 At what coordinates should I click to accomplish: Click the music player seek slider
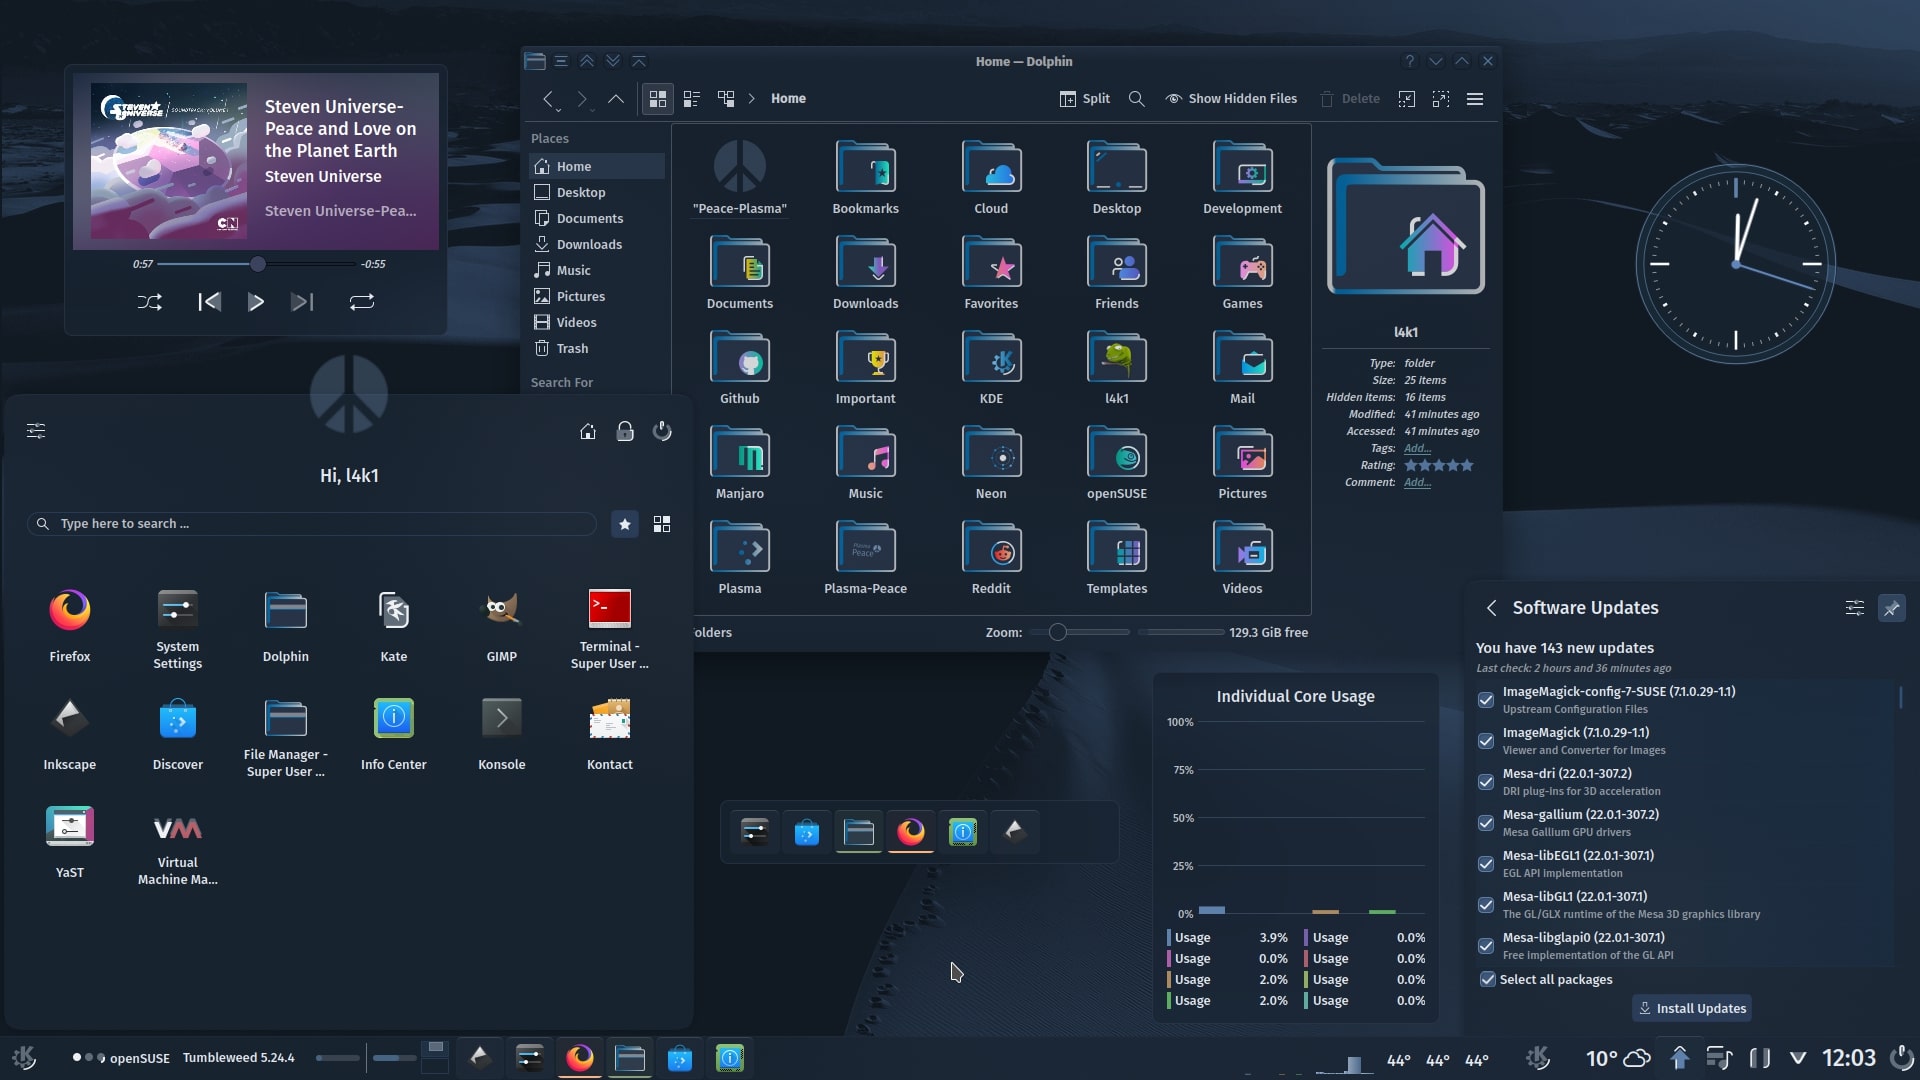pyautogui.click(x=258, y=264)
